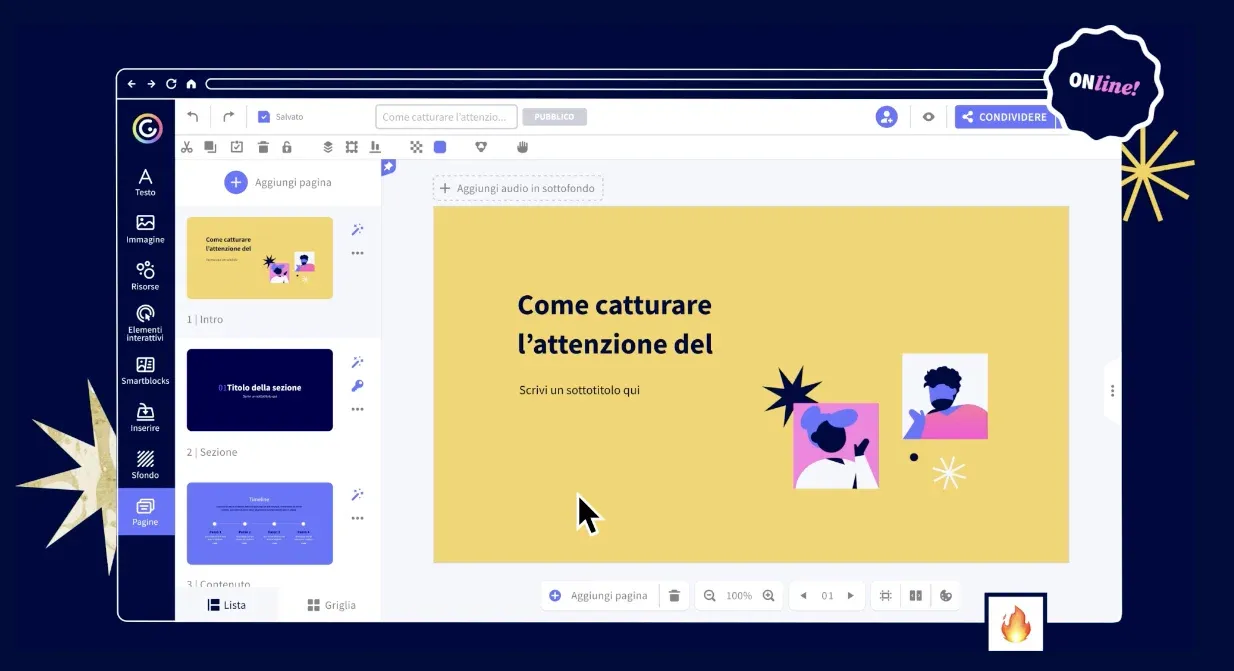Click the lock icon in the toolbar
1234x671 pixels.
coord(287,147)
